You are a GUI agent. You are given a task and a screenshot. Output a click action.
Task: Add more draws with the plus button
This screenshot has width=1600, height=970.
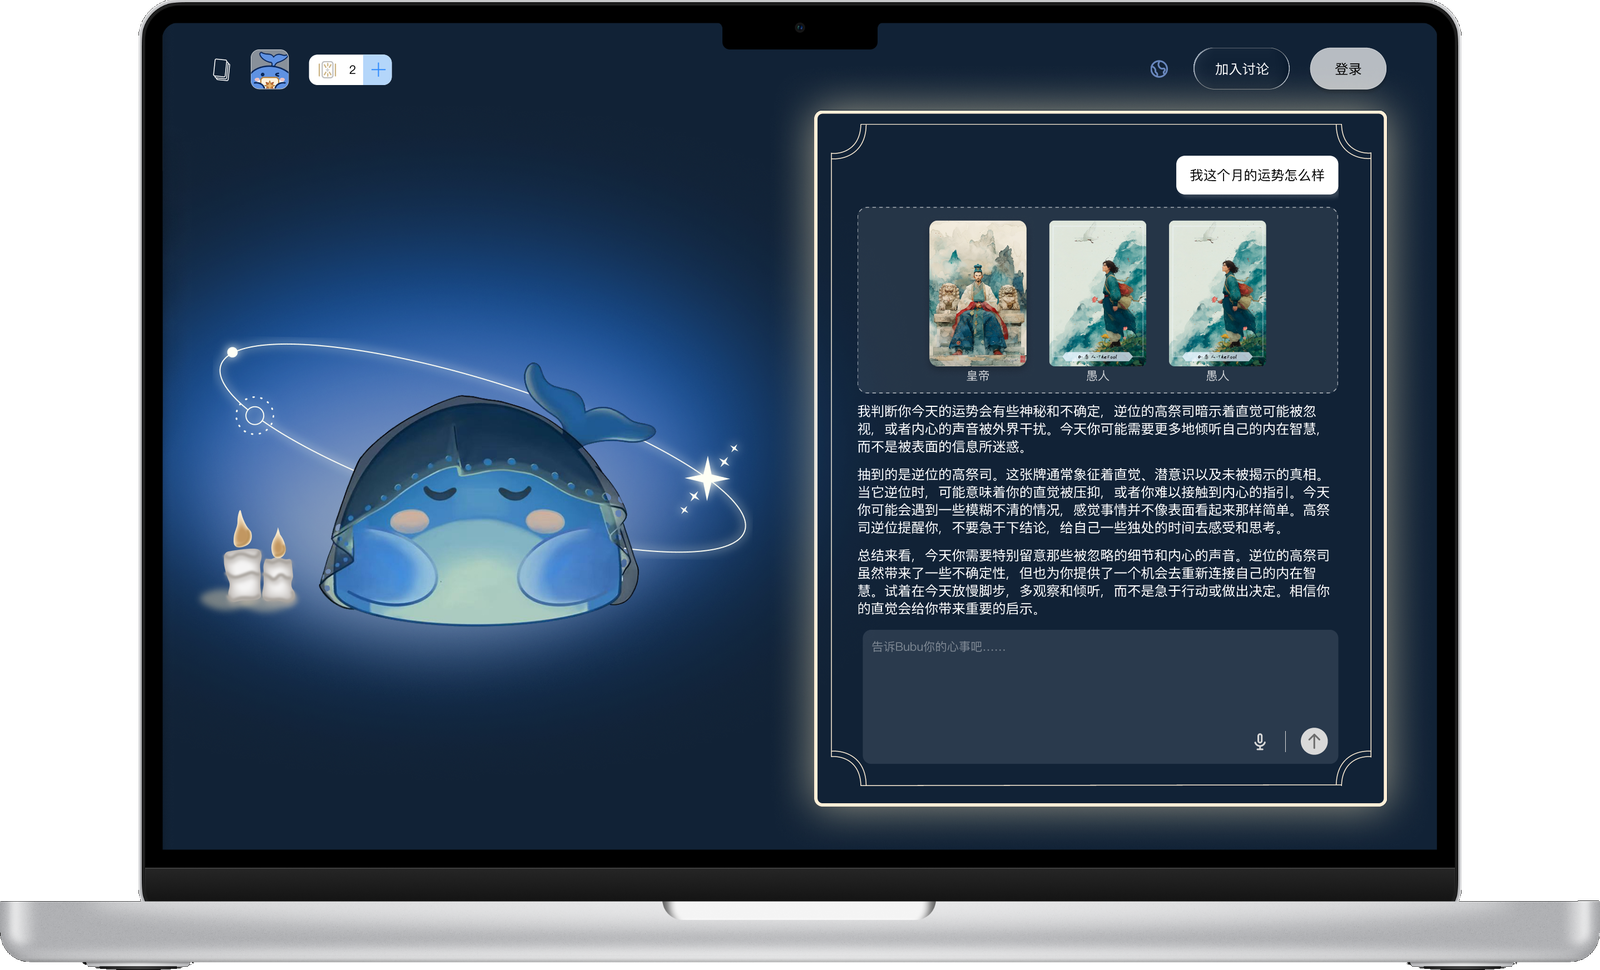pos(378,70)
